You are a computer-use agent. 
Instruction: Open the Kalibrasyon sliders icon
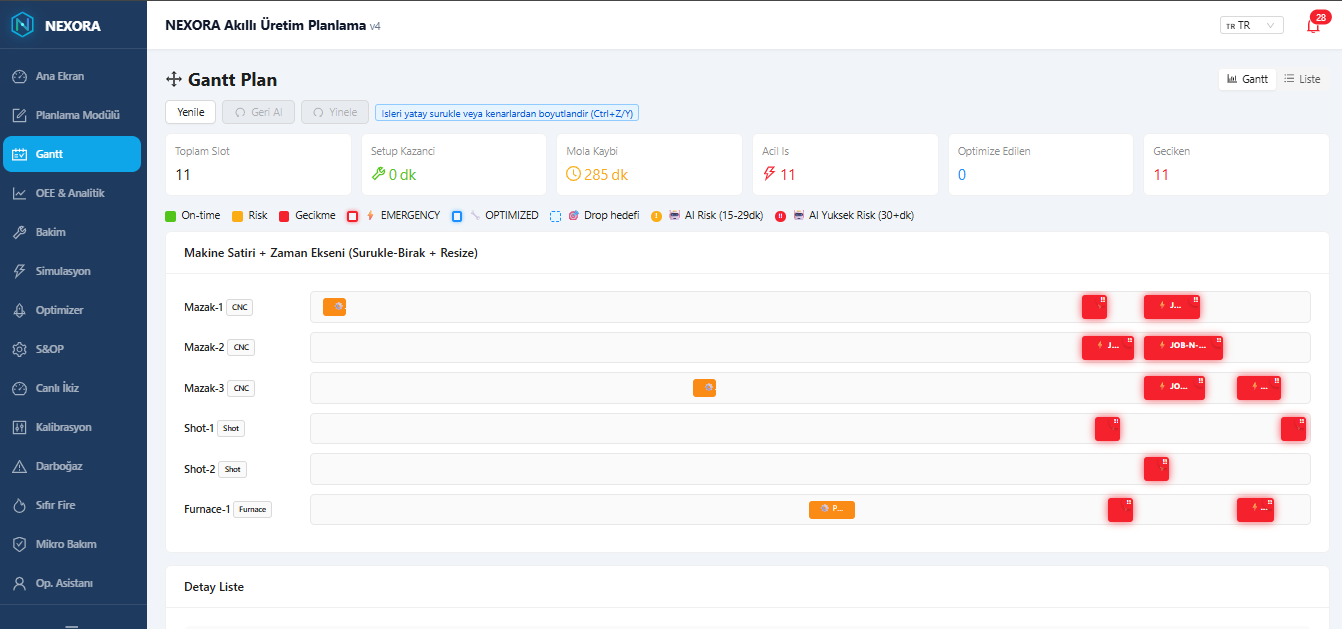19,427
